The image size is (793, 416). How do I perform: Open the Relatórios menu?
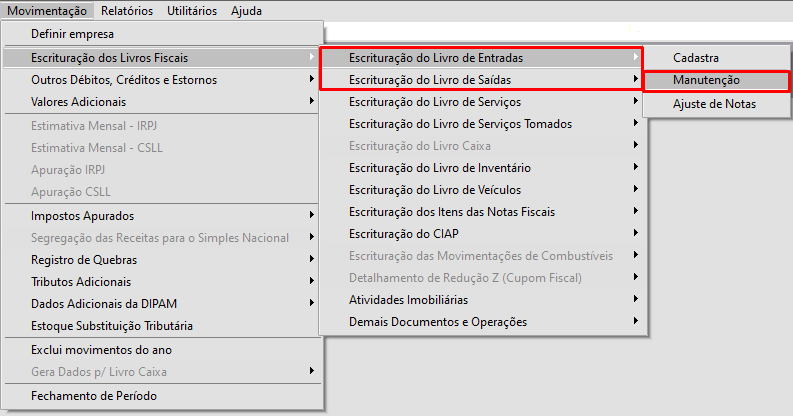coord(127,11)
